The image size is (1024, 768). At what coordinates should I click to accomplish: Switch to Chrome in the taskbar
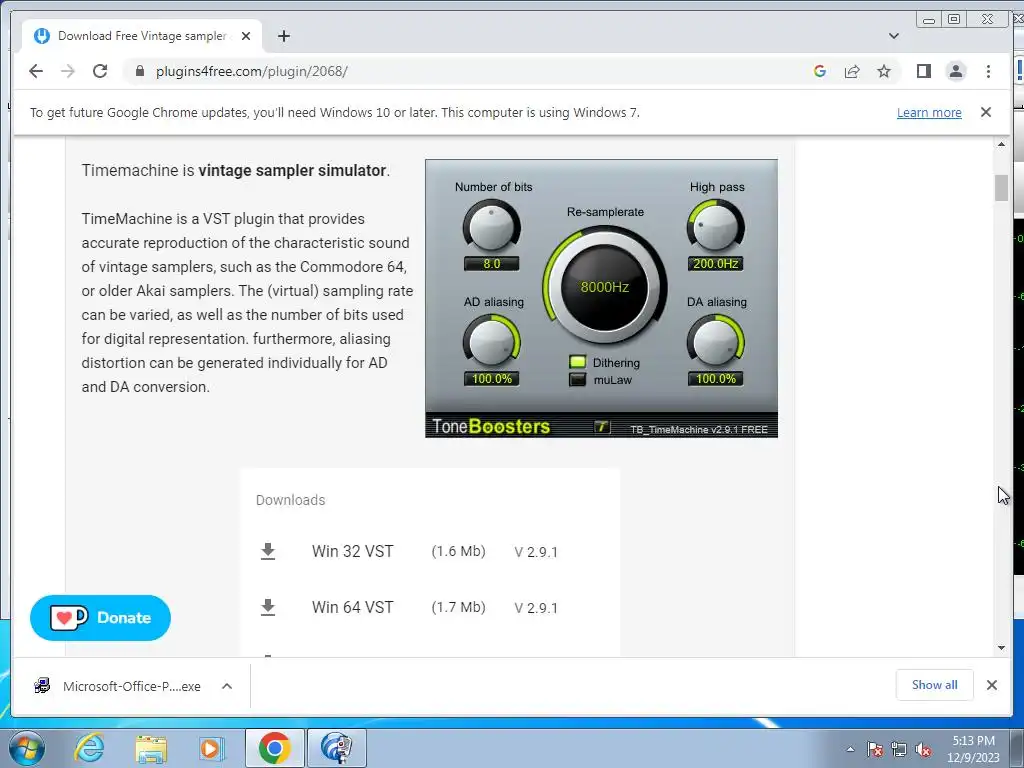click(274, 748)
